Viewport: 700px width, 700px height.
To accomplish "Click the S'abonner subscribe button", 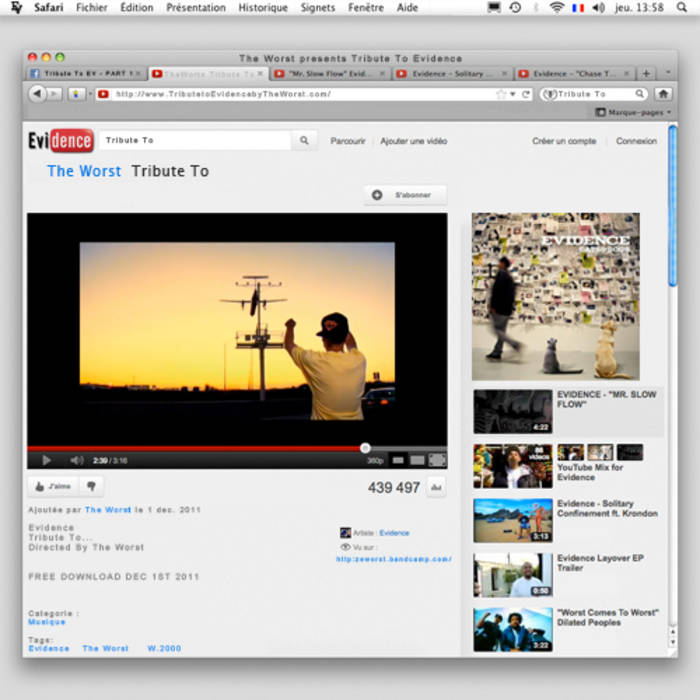I will tap(405, 195).
